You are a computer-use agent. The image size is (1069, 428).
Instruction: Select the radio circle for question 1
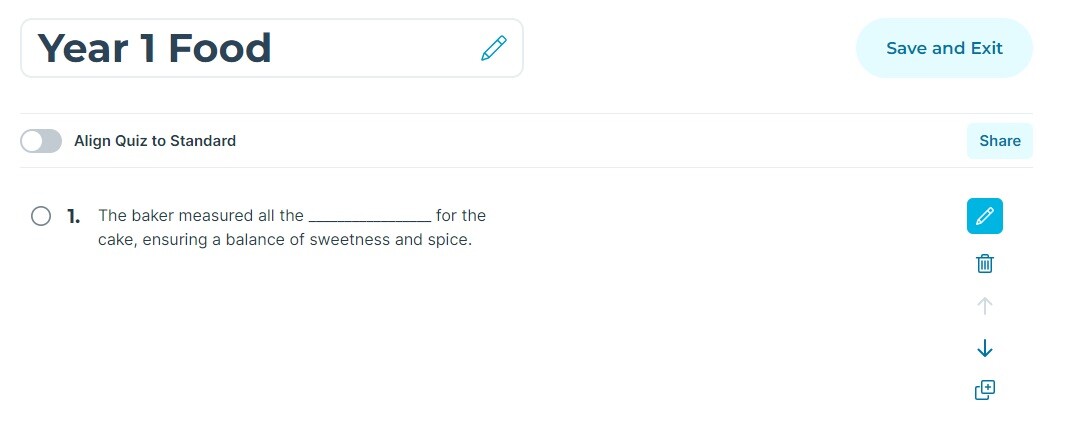(41, 216)
